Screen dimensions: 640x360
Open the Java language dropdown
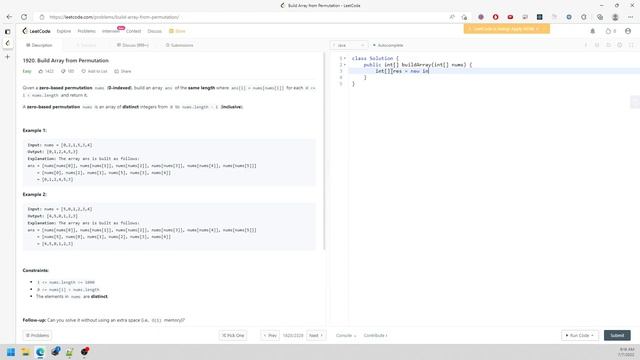tap(349, 45)
